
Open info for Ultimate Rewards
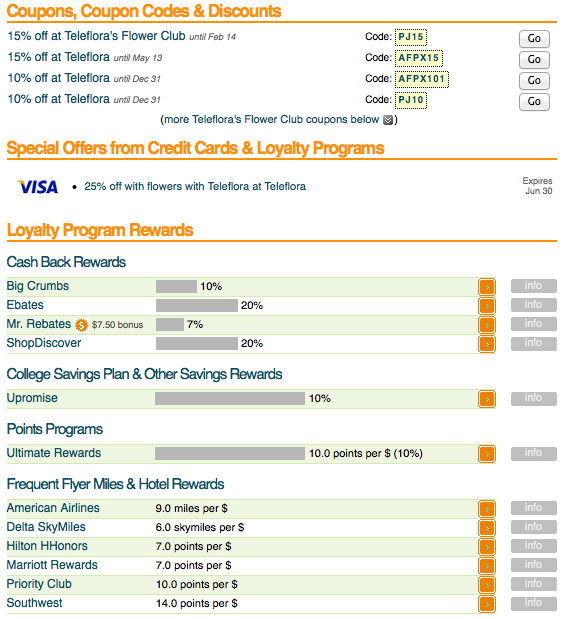[x=533, y=453]
